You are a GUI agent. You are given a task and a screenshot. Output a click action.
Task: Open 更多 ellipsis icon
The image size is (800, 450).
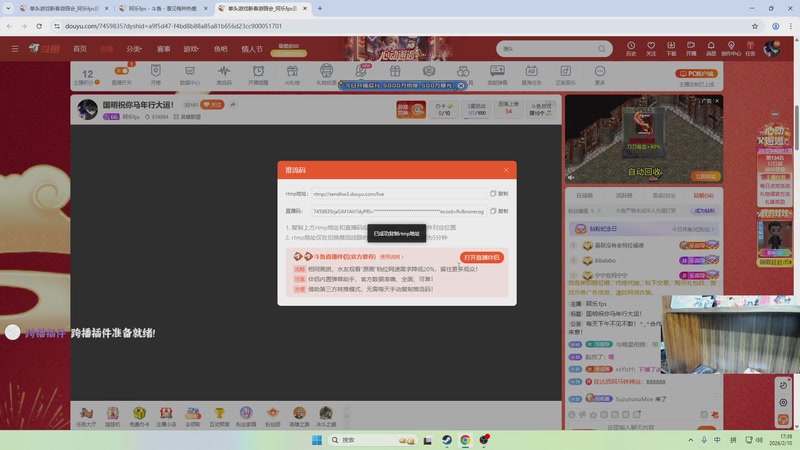[x=600, y=74]
